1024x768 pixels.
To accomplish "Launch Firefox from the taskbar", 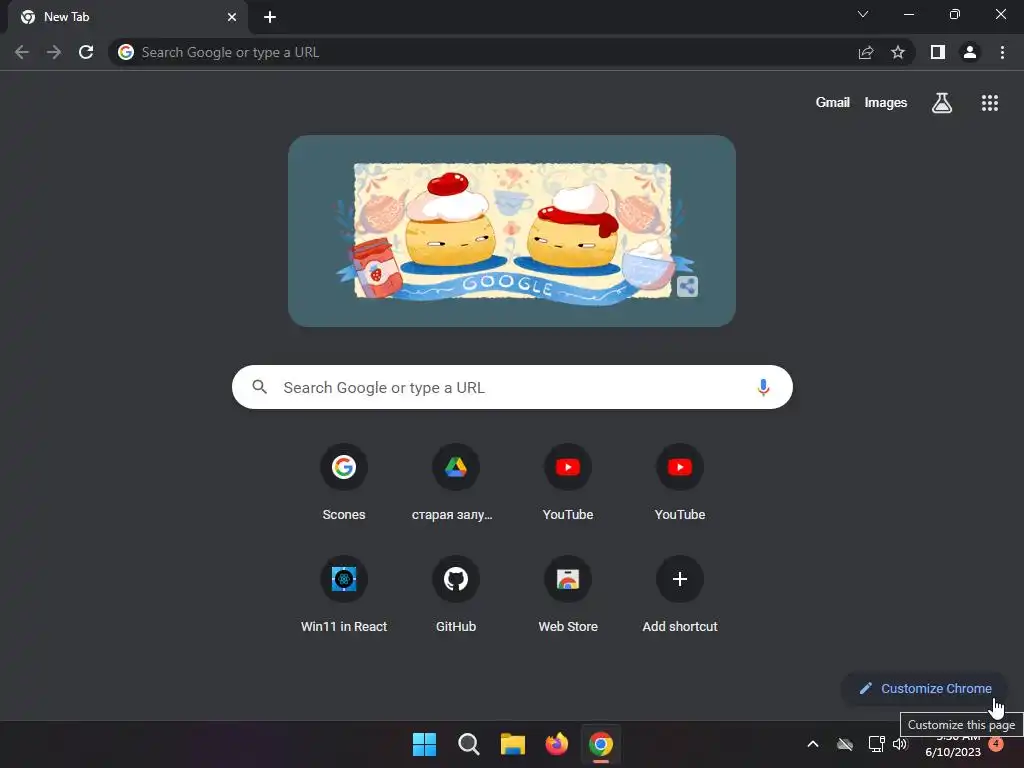I will point(556,744).
